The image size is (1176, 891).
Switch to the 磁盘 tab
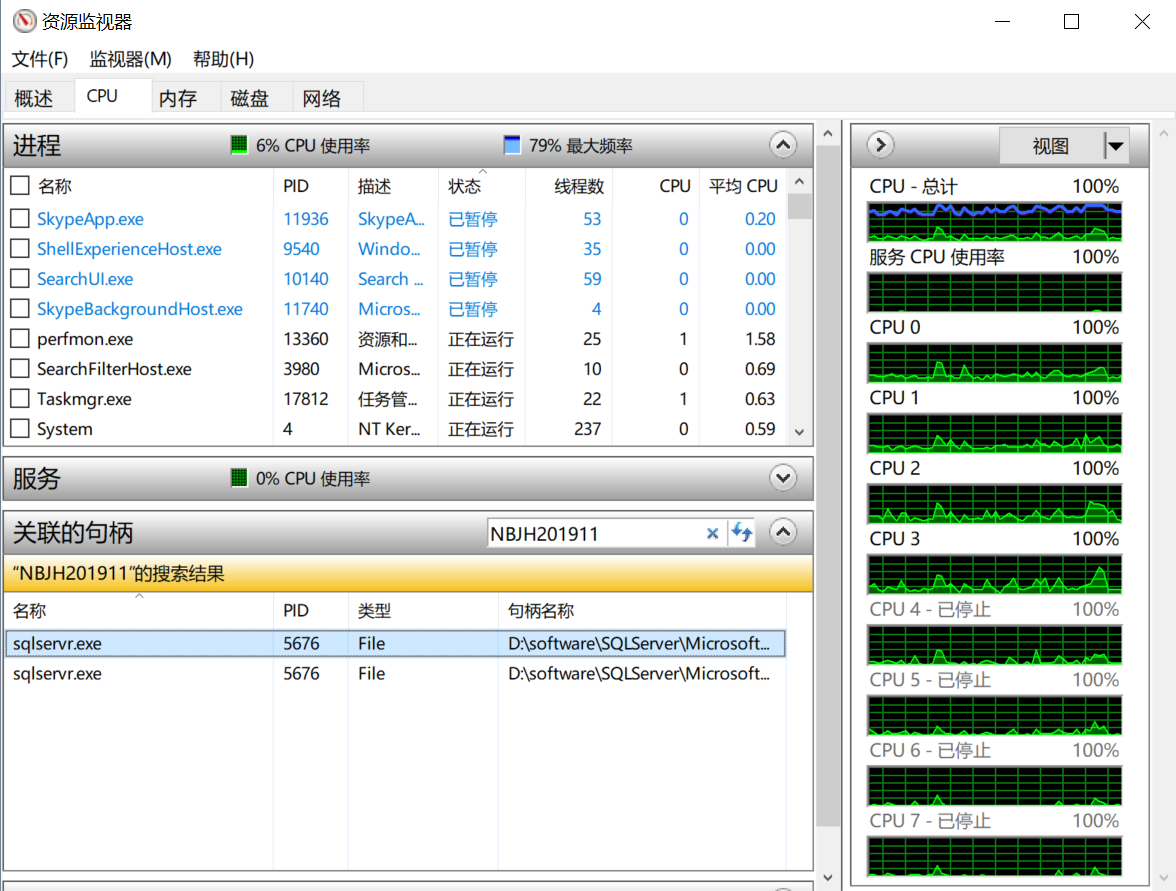tap(250, 98)
